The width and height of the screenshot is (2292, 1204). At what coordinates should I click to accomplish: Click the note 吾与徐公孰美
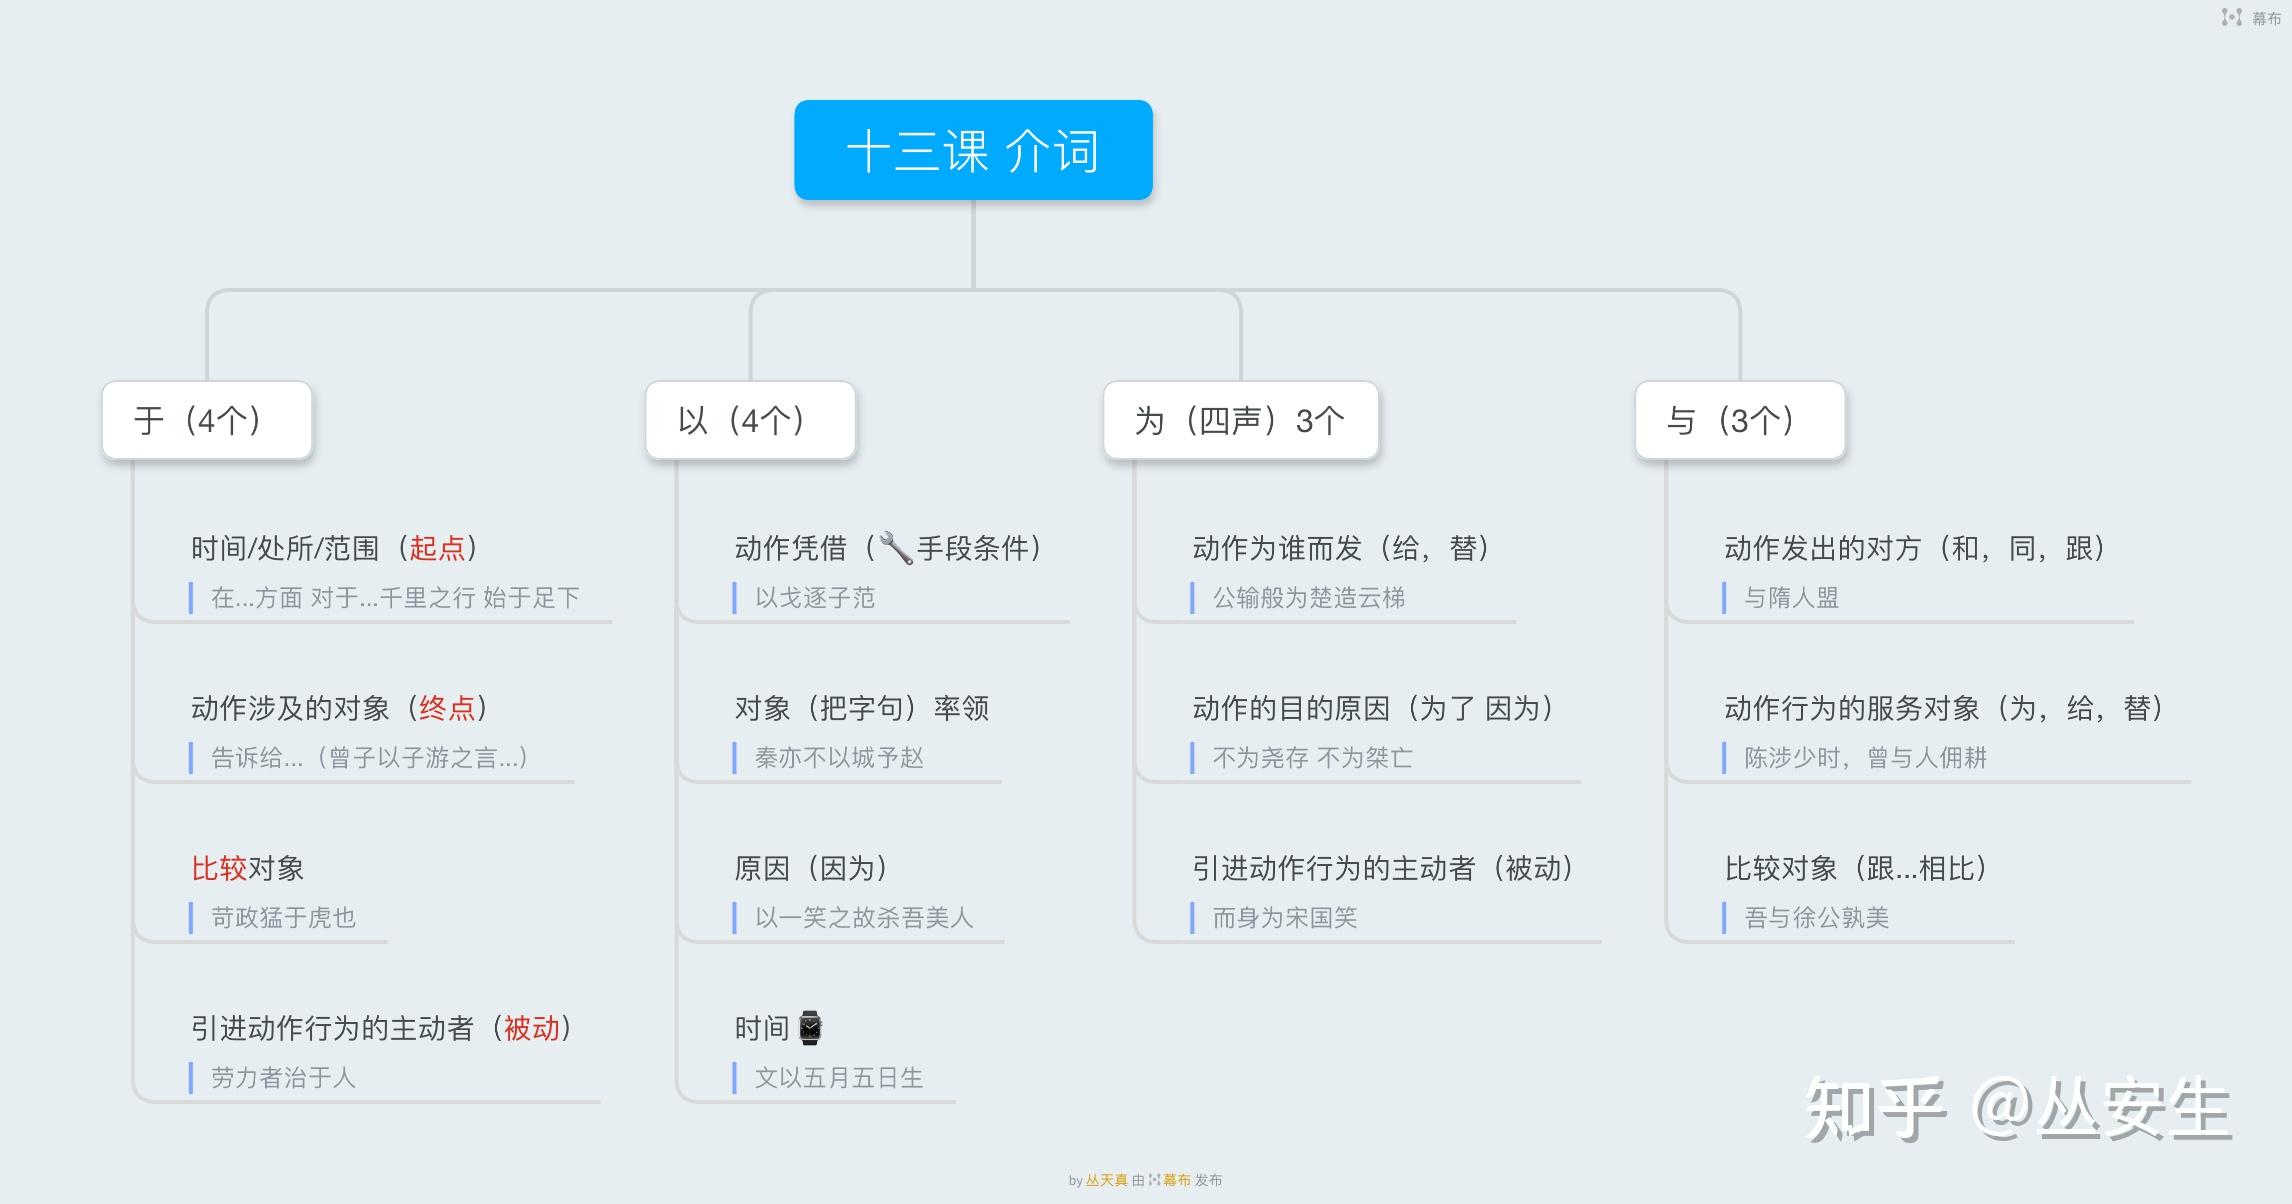1817,918
